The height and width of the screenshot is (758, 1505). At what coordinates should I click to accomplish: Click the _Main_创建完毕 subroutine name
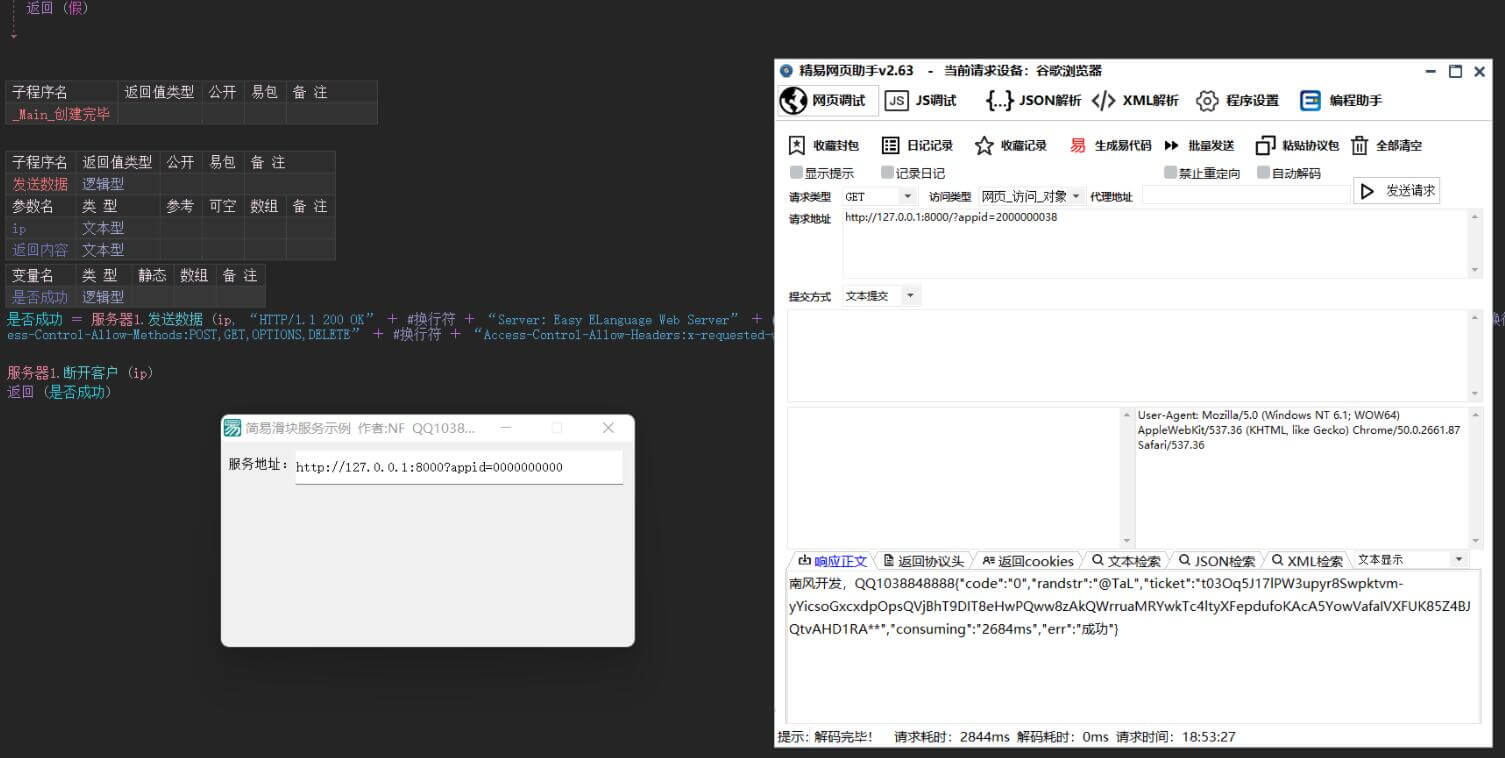(61, 114)
